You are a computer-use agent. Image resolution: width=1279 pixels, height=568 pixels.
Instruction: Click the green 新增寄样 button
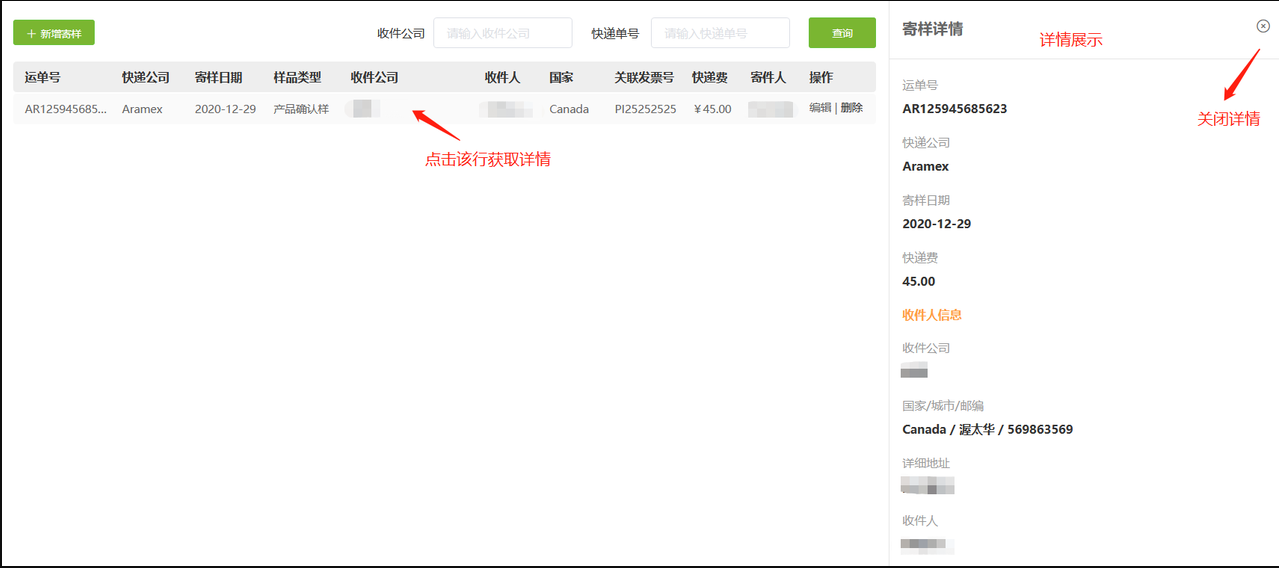pyautogui.click(x=54, y=33)
